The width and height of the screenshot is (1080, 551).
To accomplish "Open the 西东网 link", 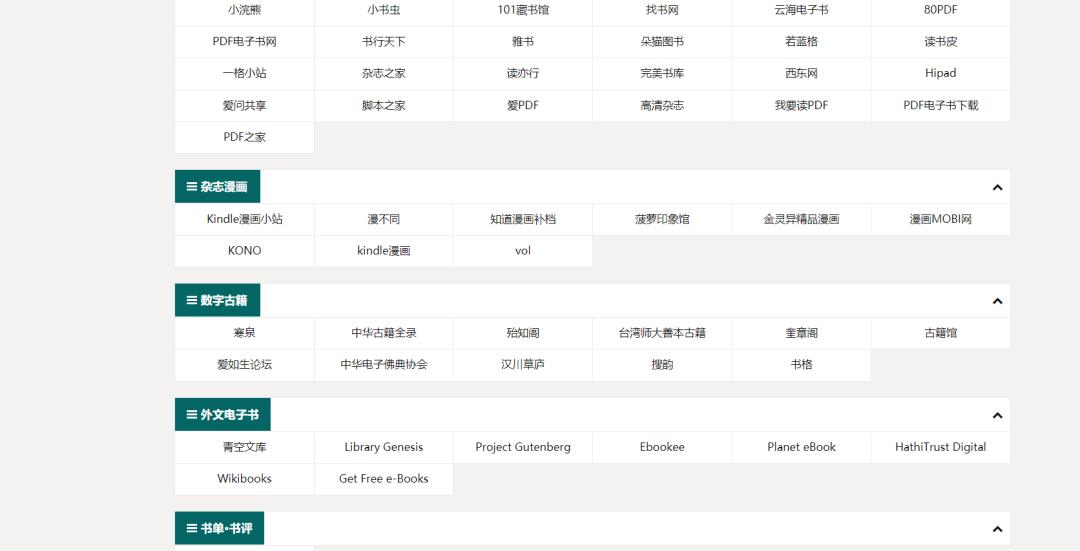I will pos(801,73).
